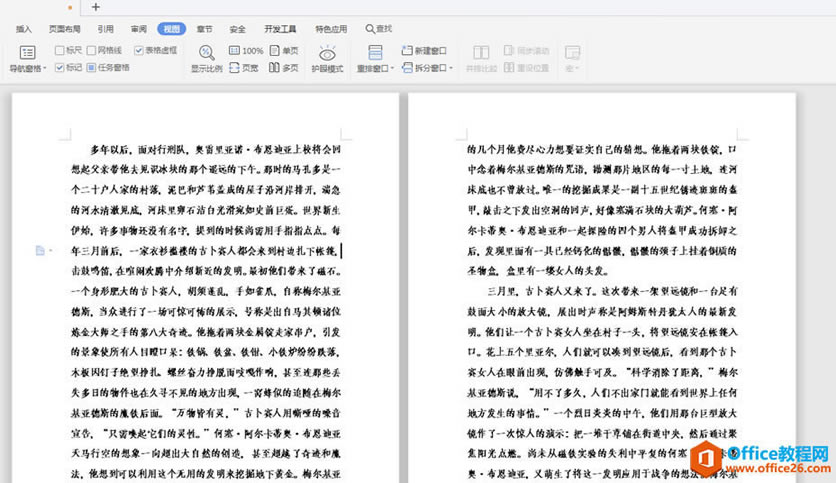This screenshot has width=836, height=483.
Task: Add a new document tab with plus
Action: (x=95, y=7)
